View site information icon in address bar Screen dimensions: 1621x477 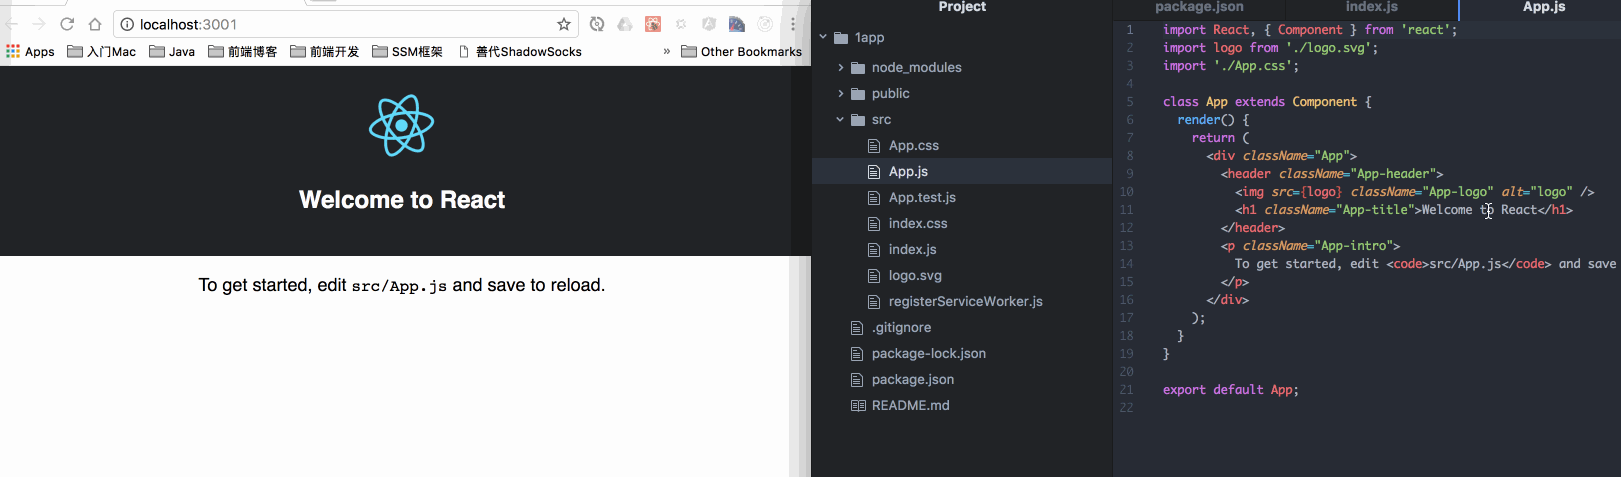[x=127, y=24]
